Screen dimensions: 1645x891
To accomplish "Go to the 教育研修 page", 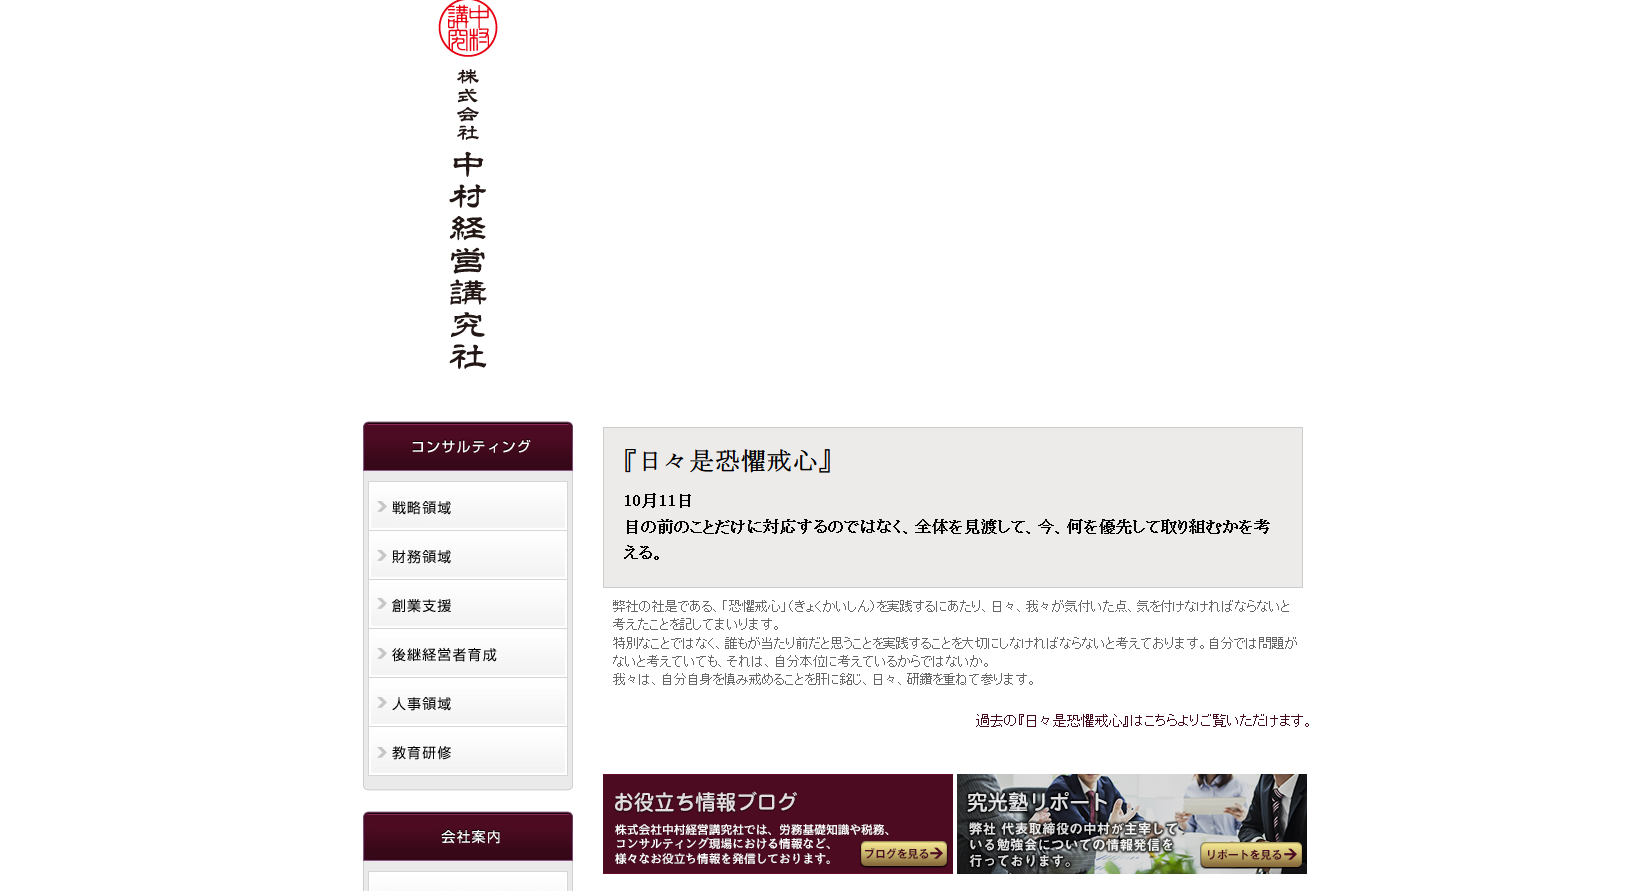I will click(x=421, y=753).
